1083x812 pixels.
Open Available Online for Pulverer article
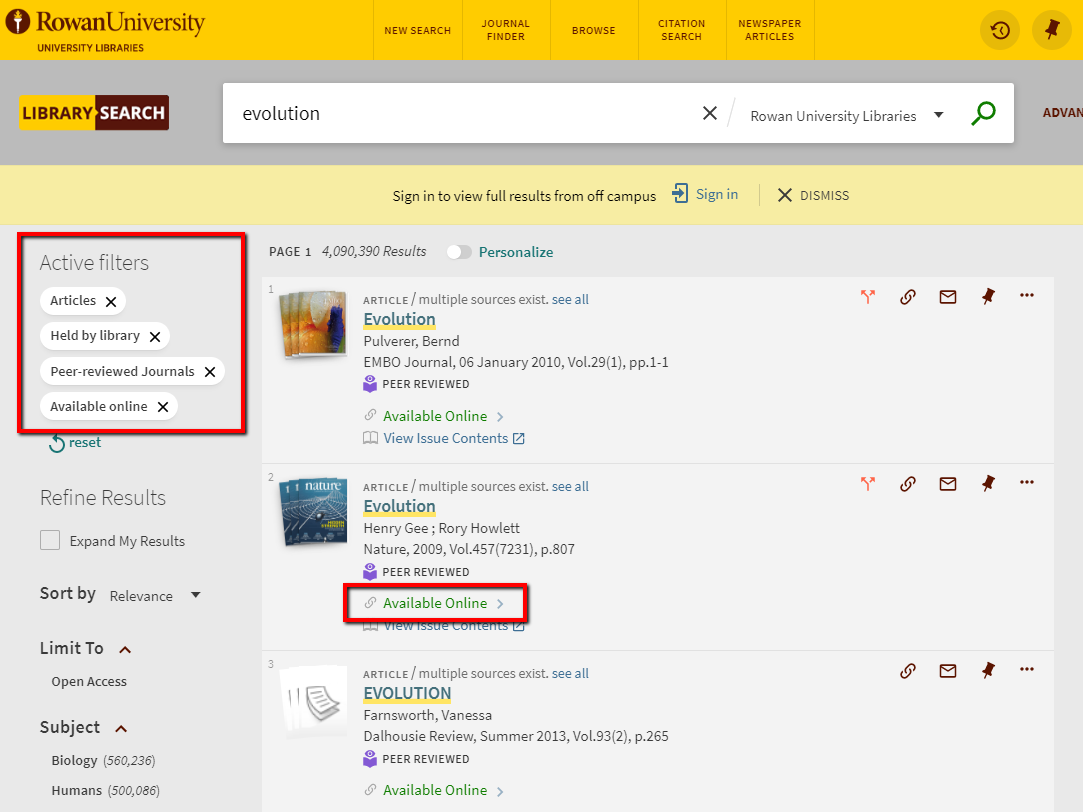435,416
